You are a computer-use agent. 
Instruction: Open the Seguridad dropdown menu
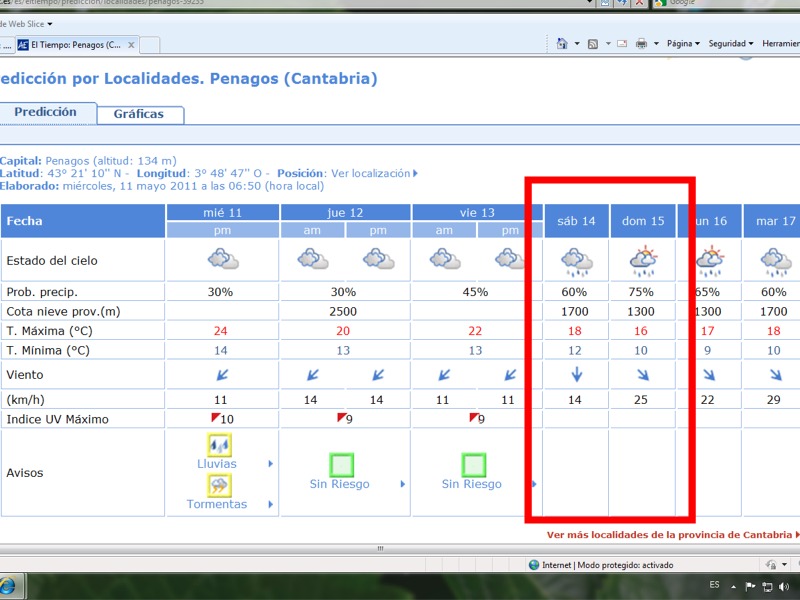[730, 44]
